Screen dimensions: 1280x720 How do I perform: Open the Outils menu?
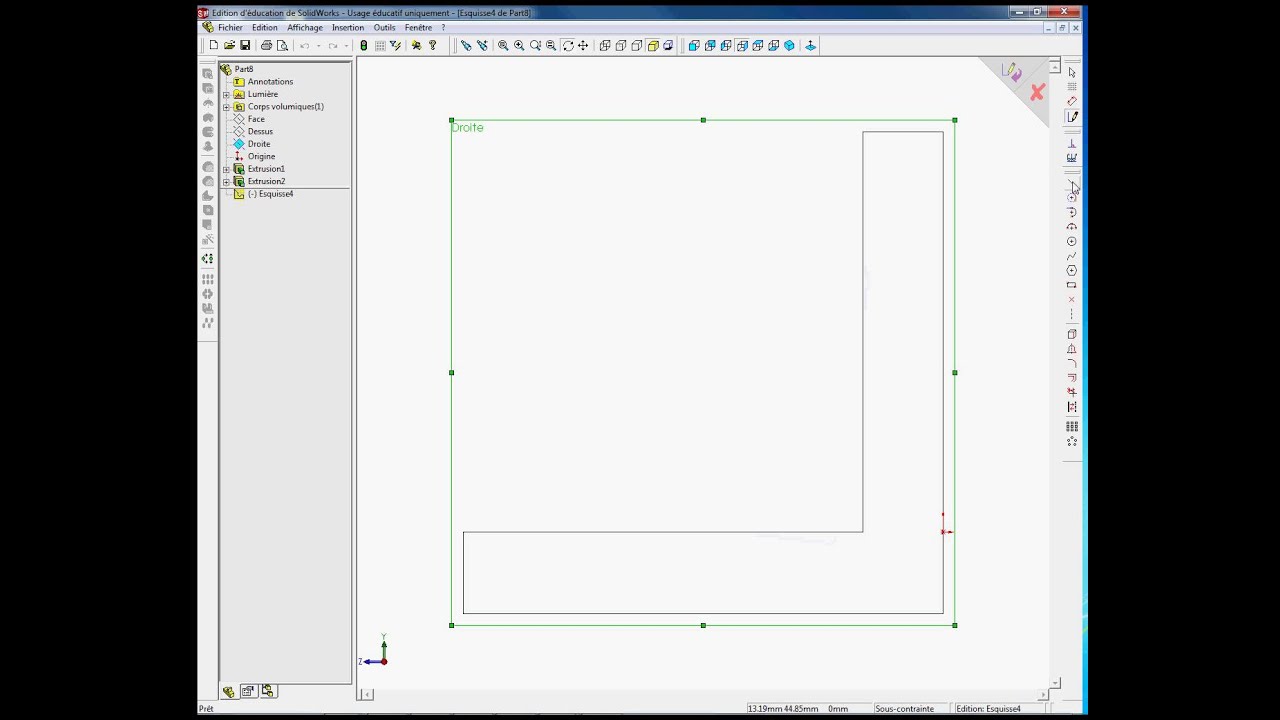click(x=385, y=28)
